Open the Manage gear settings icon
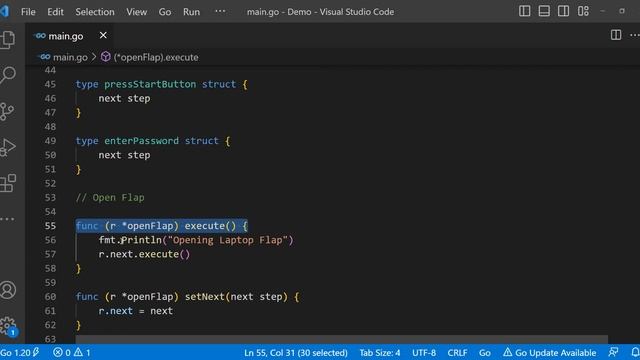640x360 pixels. coord(7,326)
